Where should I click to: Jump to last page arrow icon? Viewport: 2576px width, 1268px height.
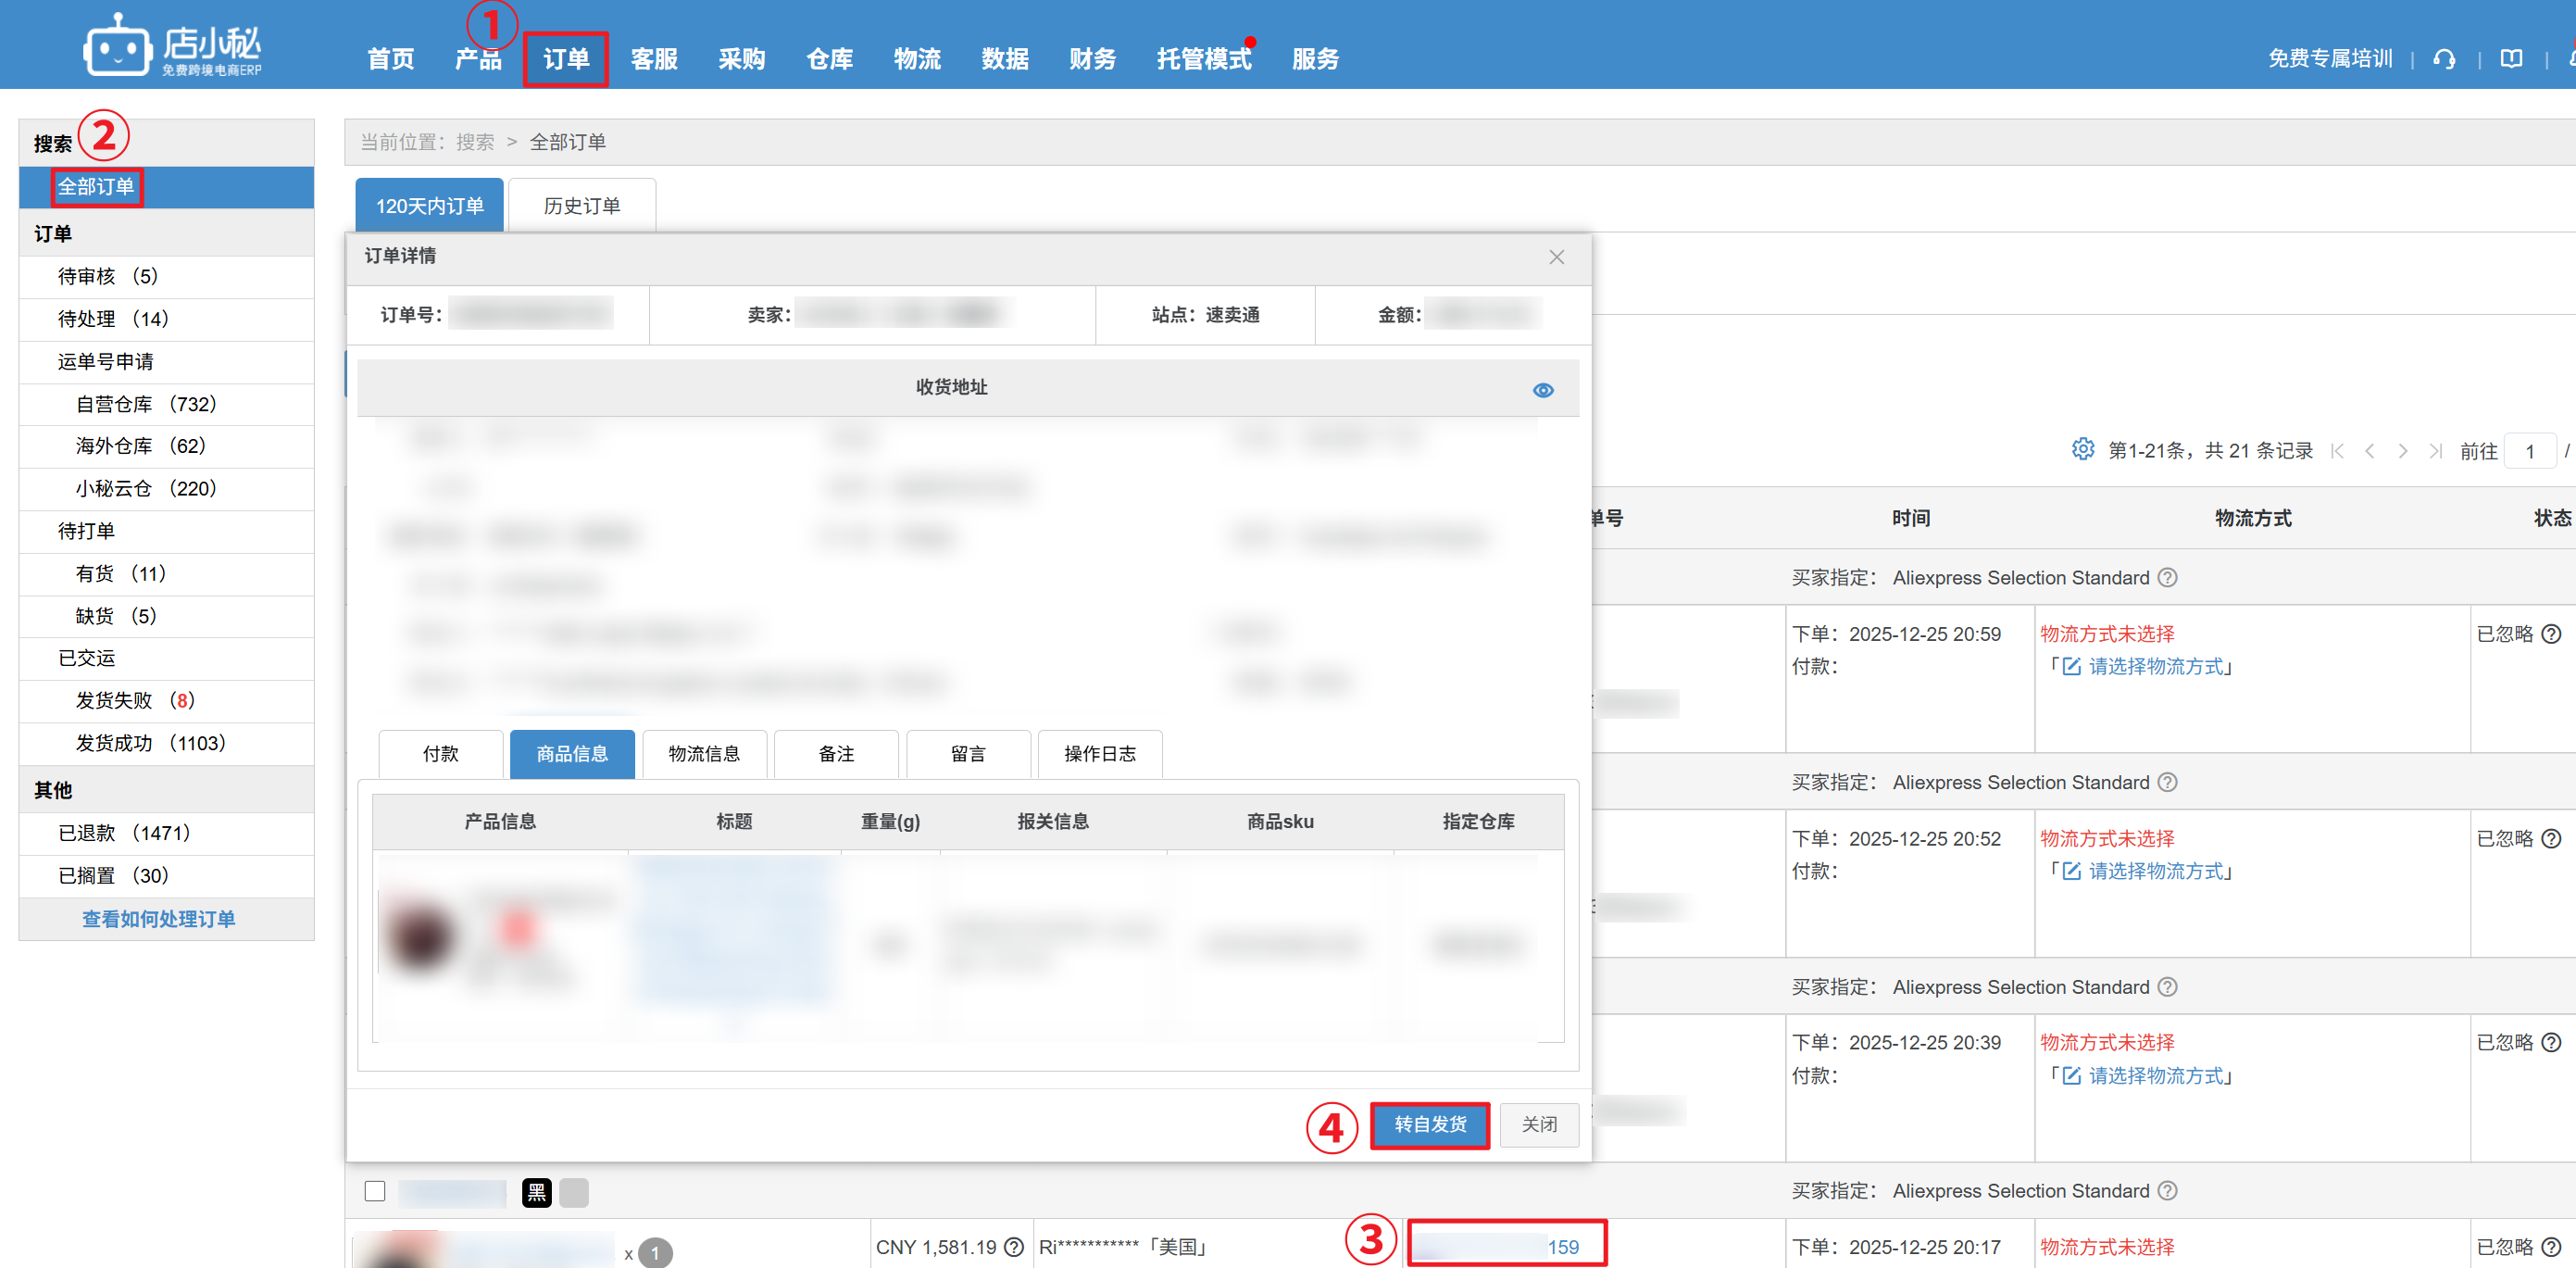[x=2436, y=451]
